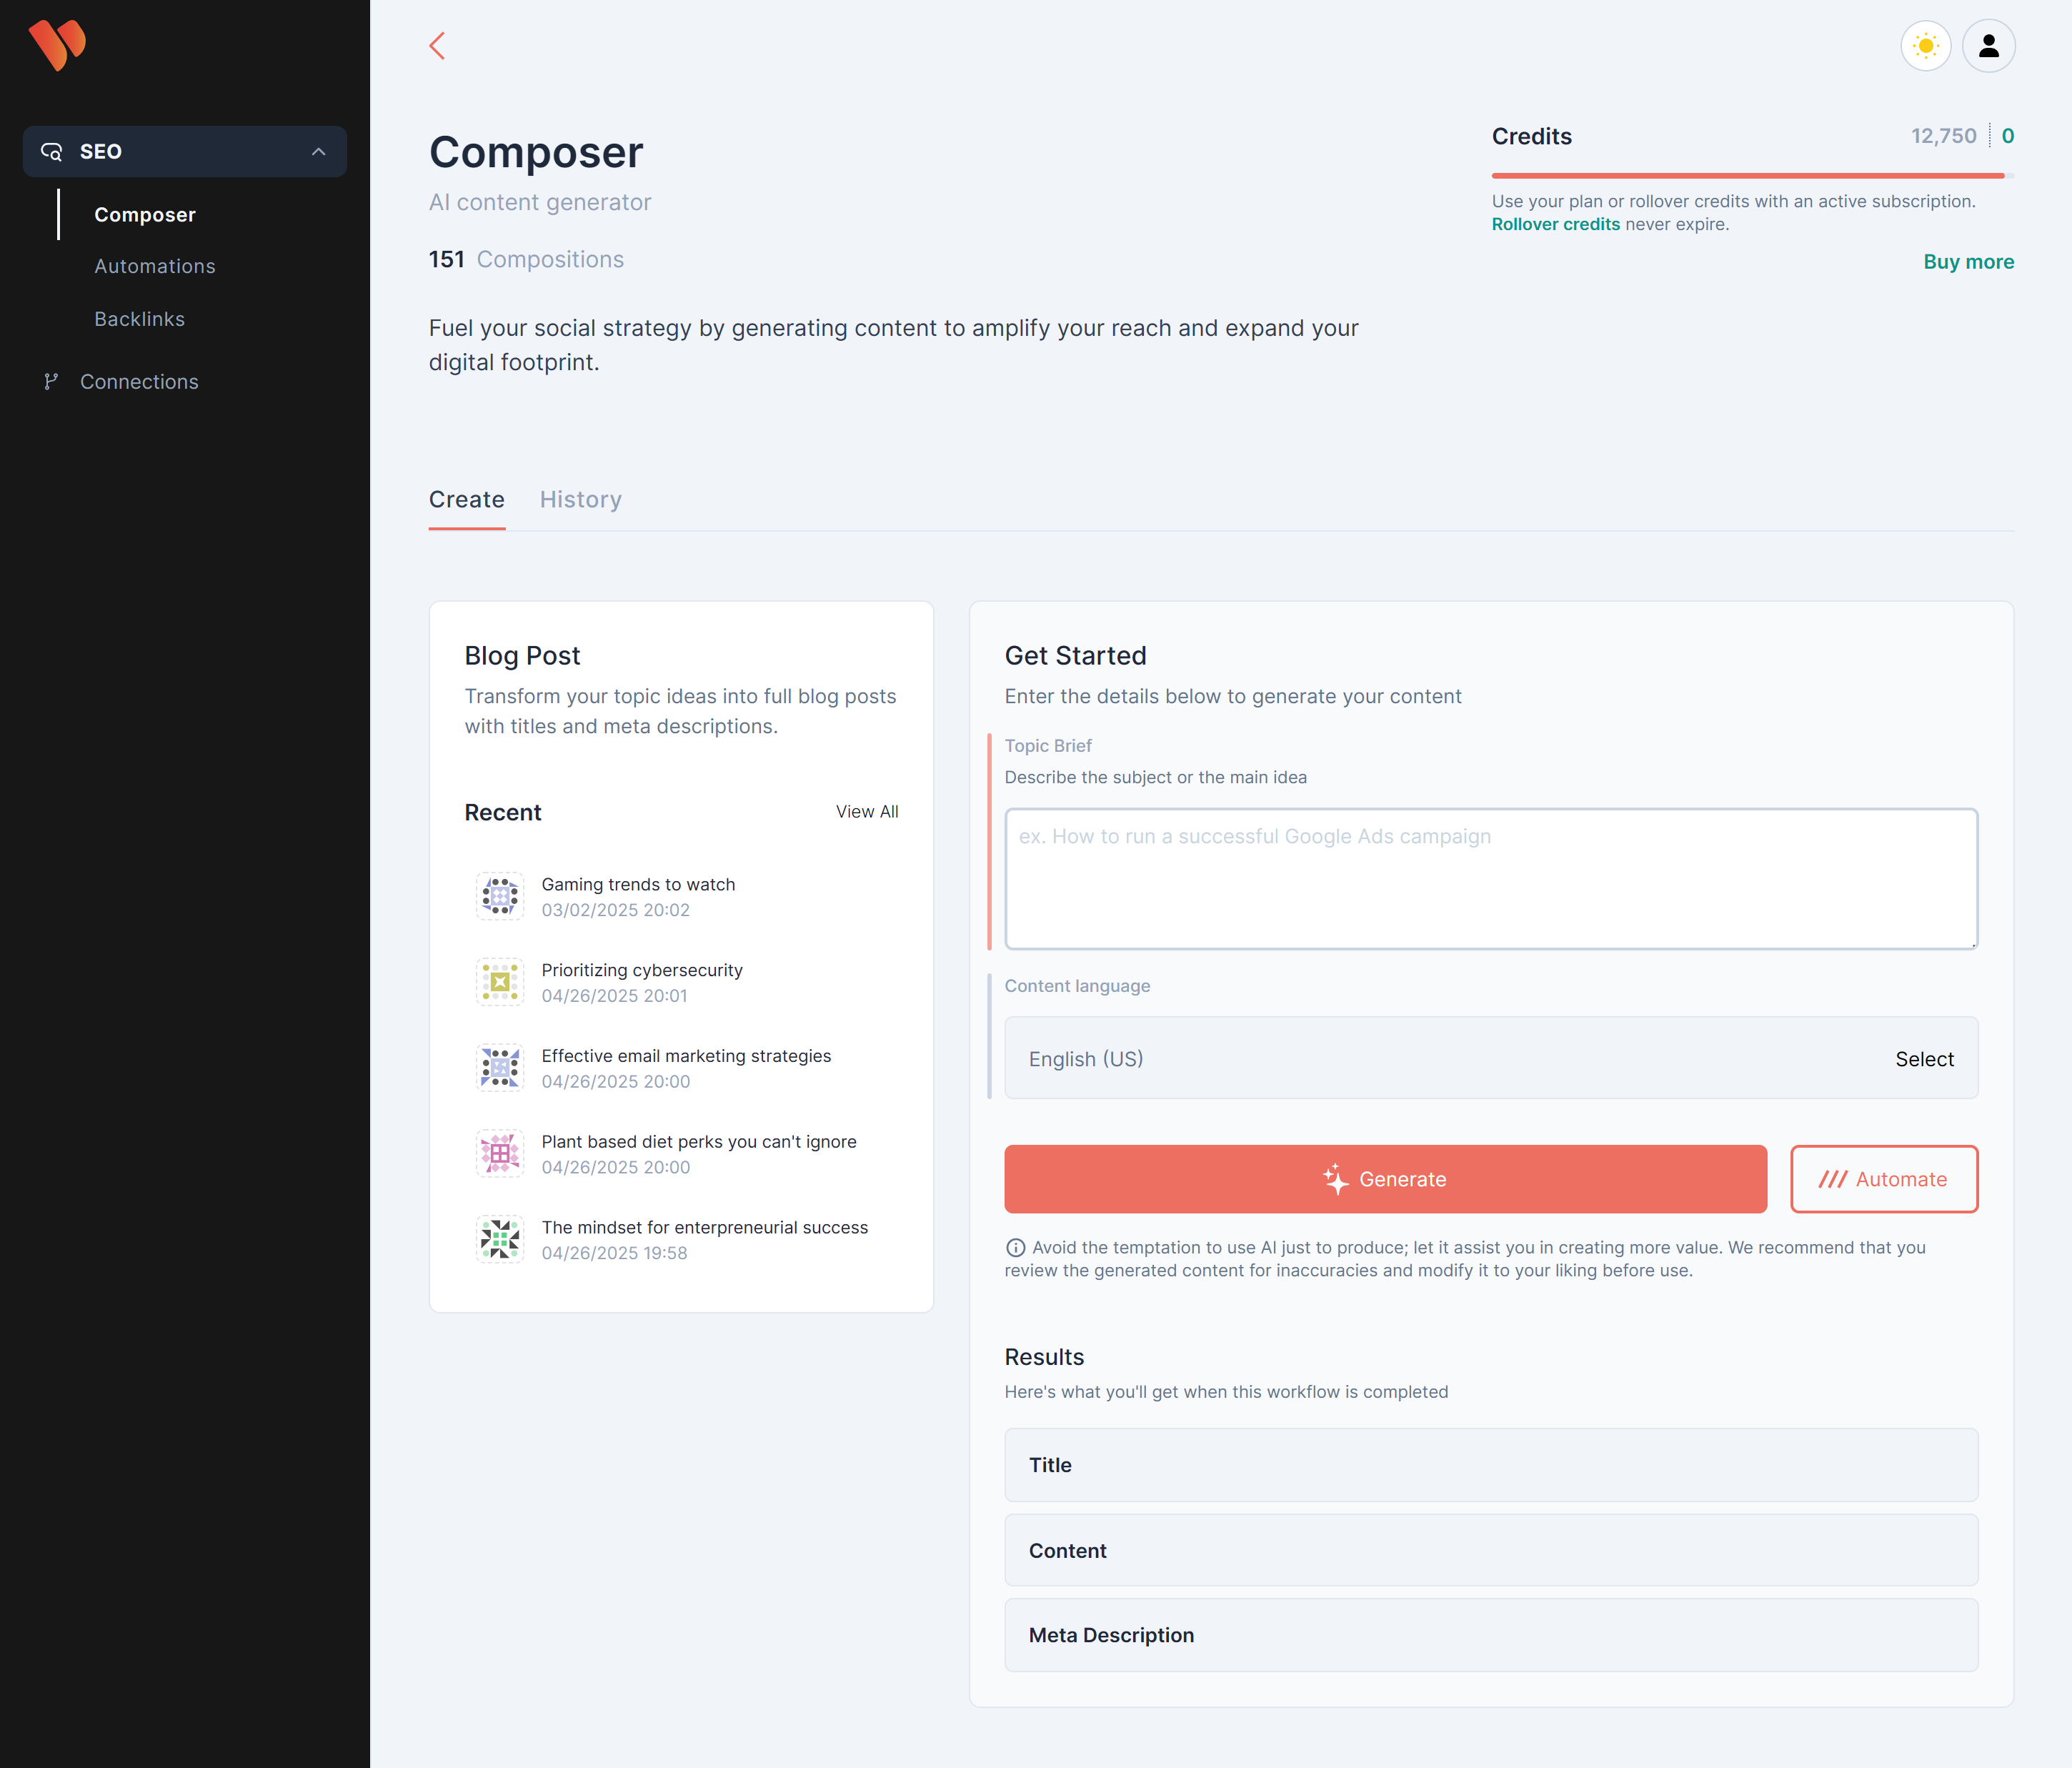Image resolution: width=2072 pixels, height=1768 pixels.
Task: Click the Generate button
Action: click(x=1385, y=1179)
